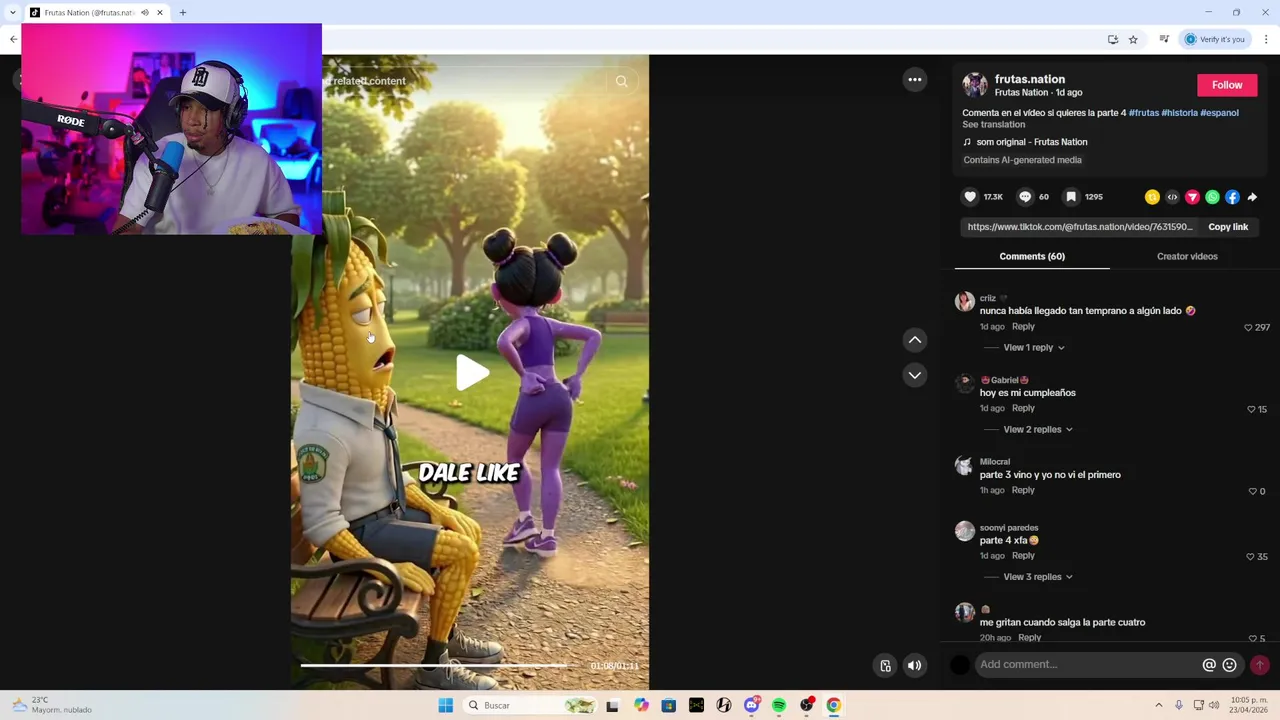Screen dimensions: 1280x720
Task: Toggle the auto-scroll button beside the volume
Action: 885,665
